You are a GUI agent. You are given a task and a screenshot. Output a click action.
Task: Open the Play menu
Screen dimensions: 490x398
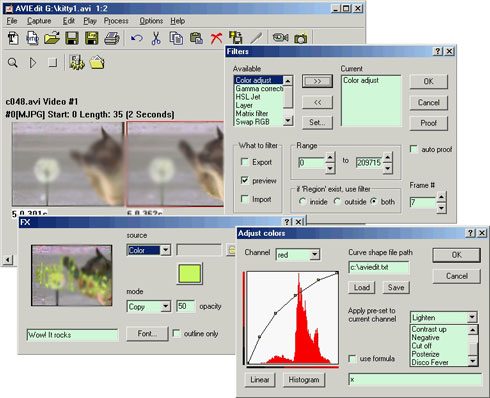(90, 21)
